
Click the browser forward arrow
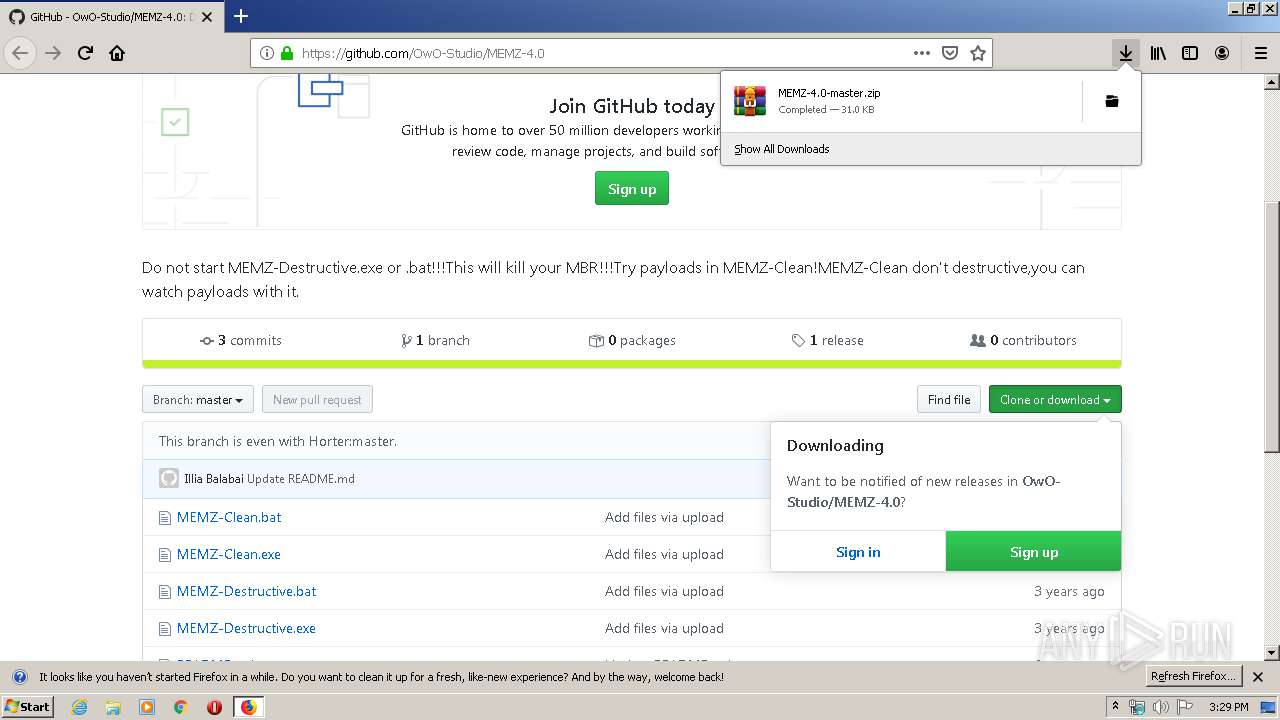[53, 53]
